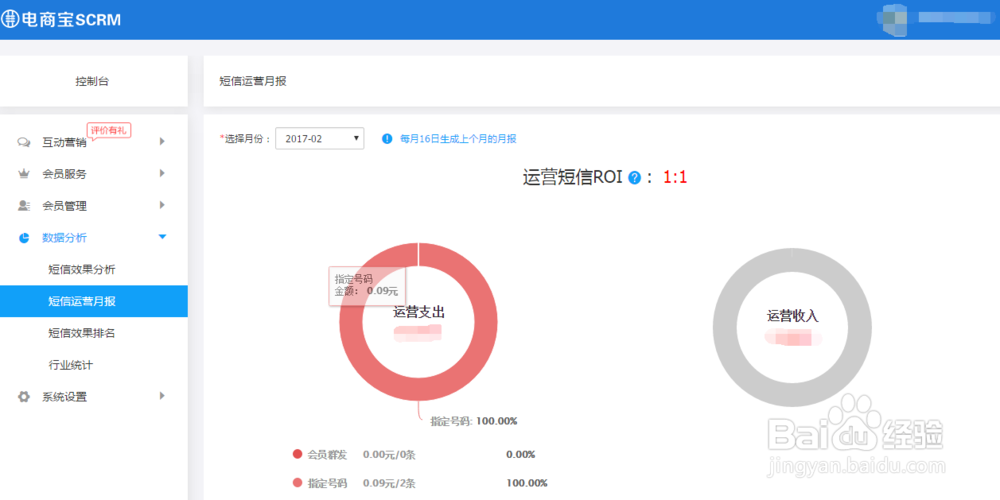The height and width of the screenshot is (500, 1000).
Task: Click the 选择月份 field label
Action: click(245, 138)
